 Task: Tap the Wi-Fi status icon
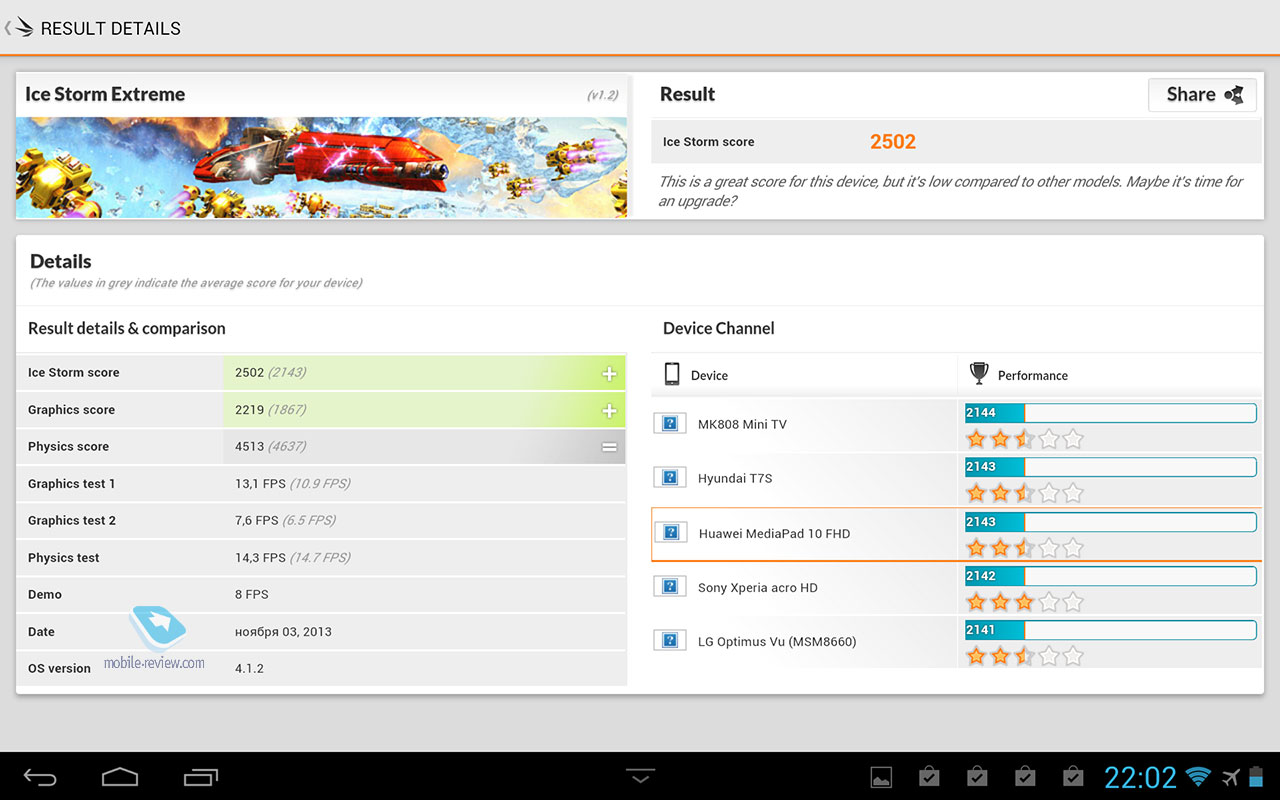1198,777
